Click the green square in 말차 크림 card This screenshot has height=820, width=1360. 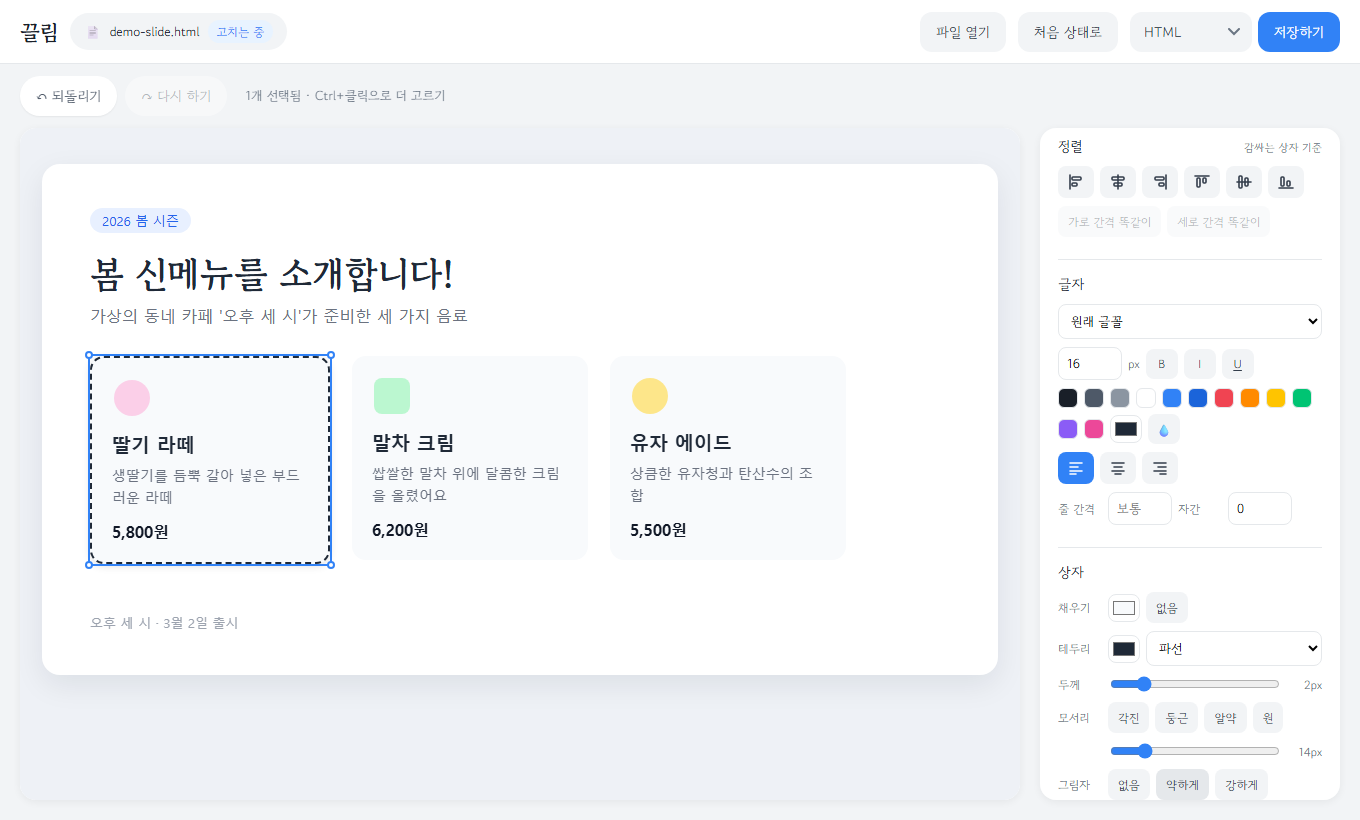[x=392, y=396]
